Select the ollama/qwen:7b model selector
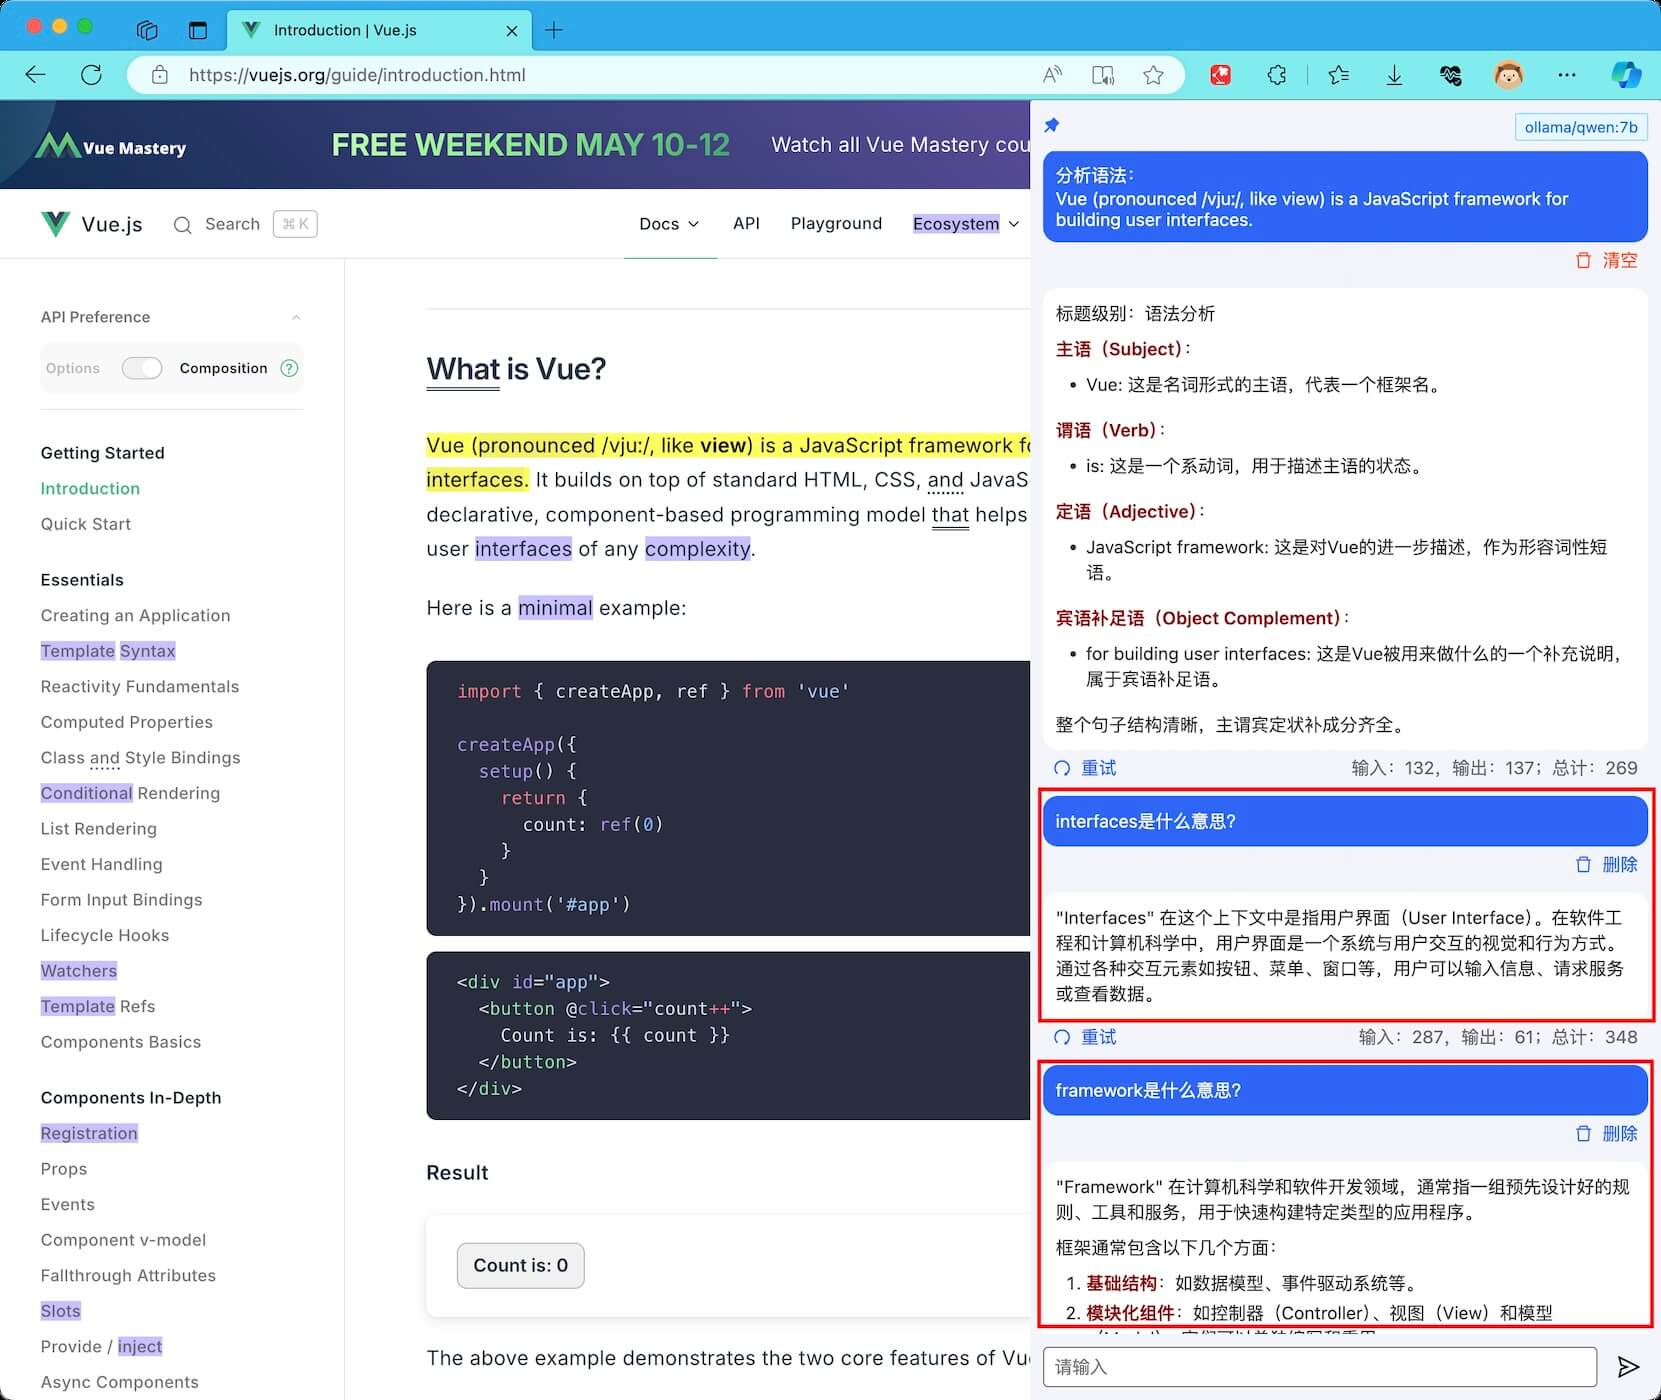Image resolution: width=1661 pixels, height=1400 pixels. click(x=1580, y=127)
